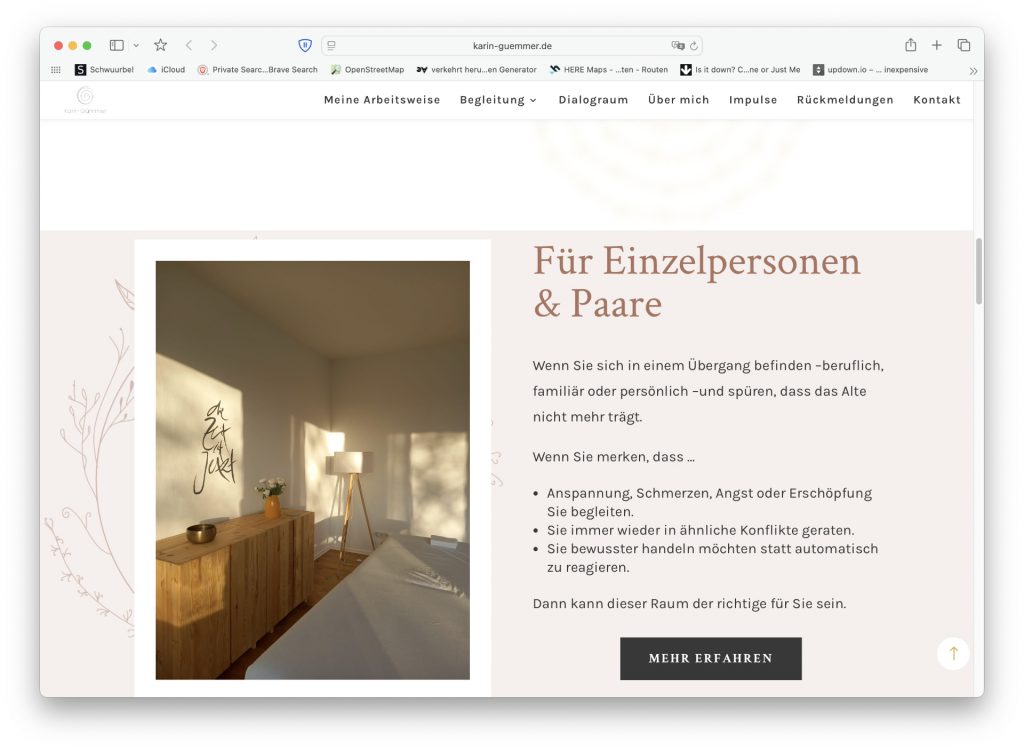The image size is (1024, 750).
Task: Open the Share icon
Action: pyautogui.click(x=910, y=44)
